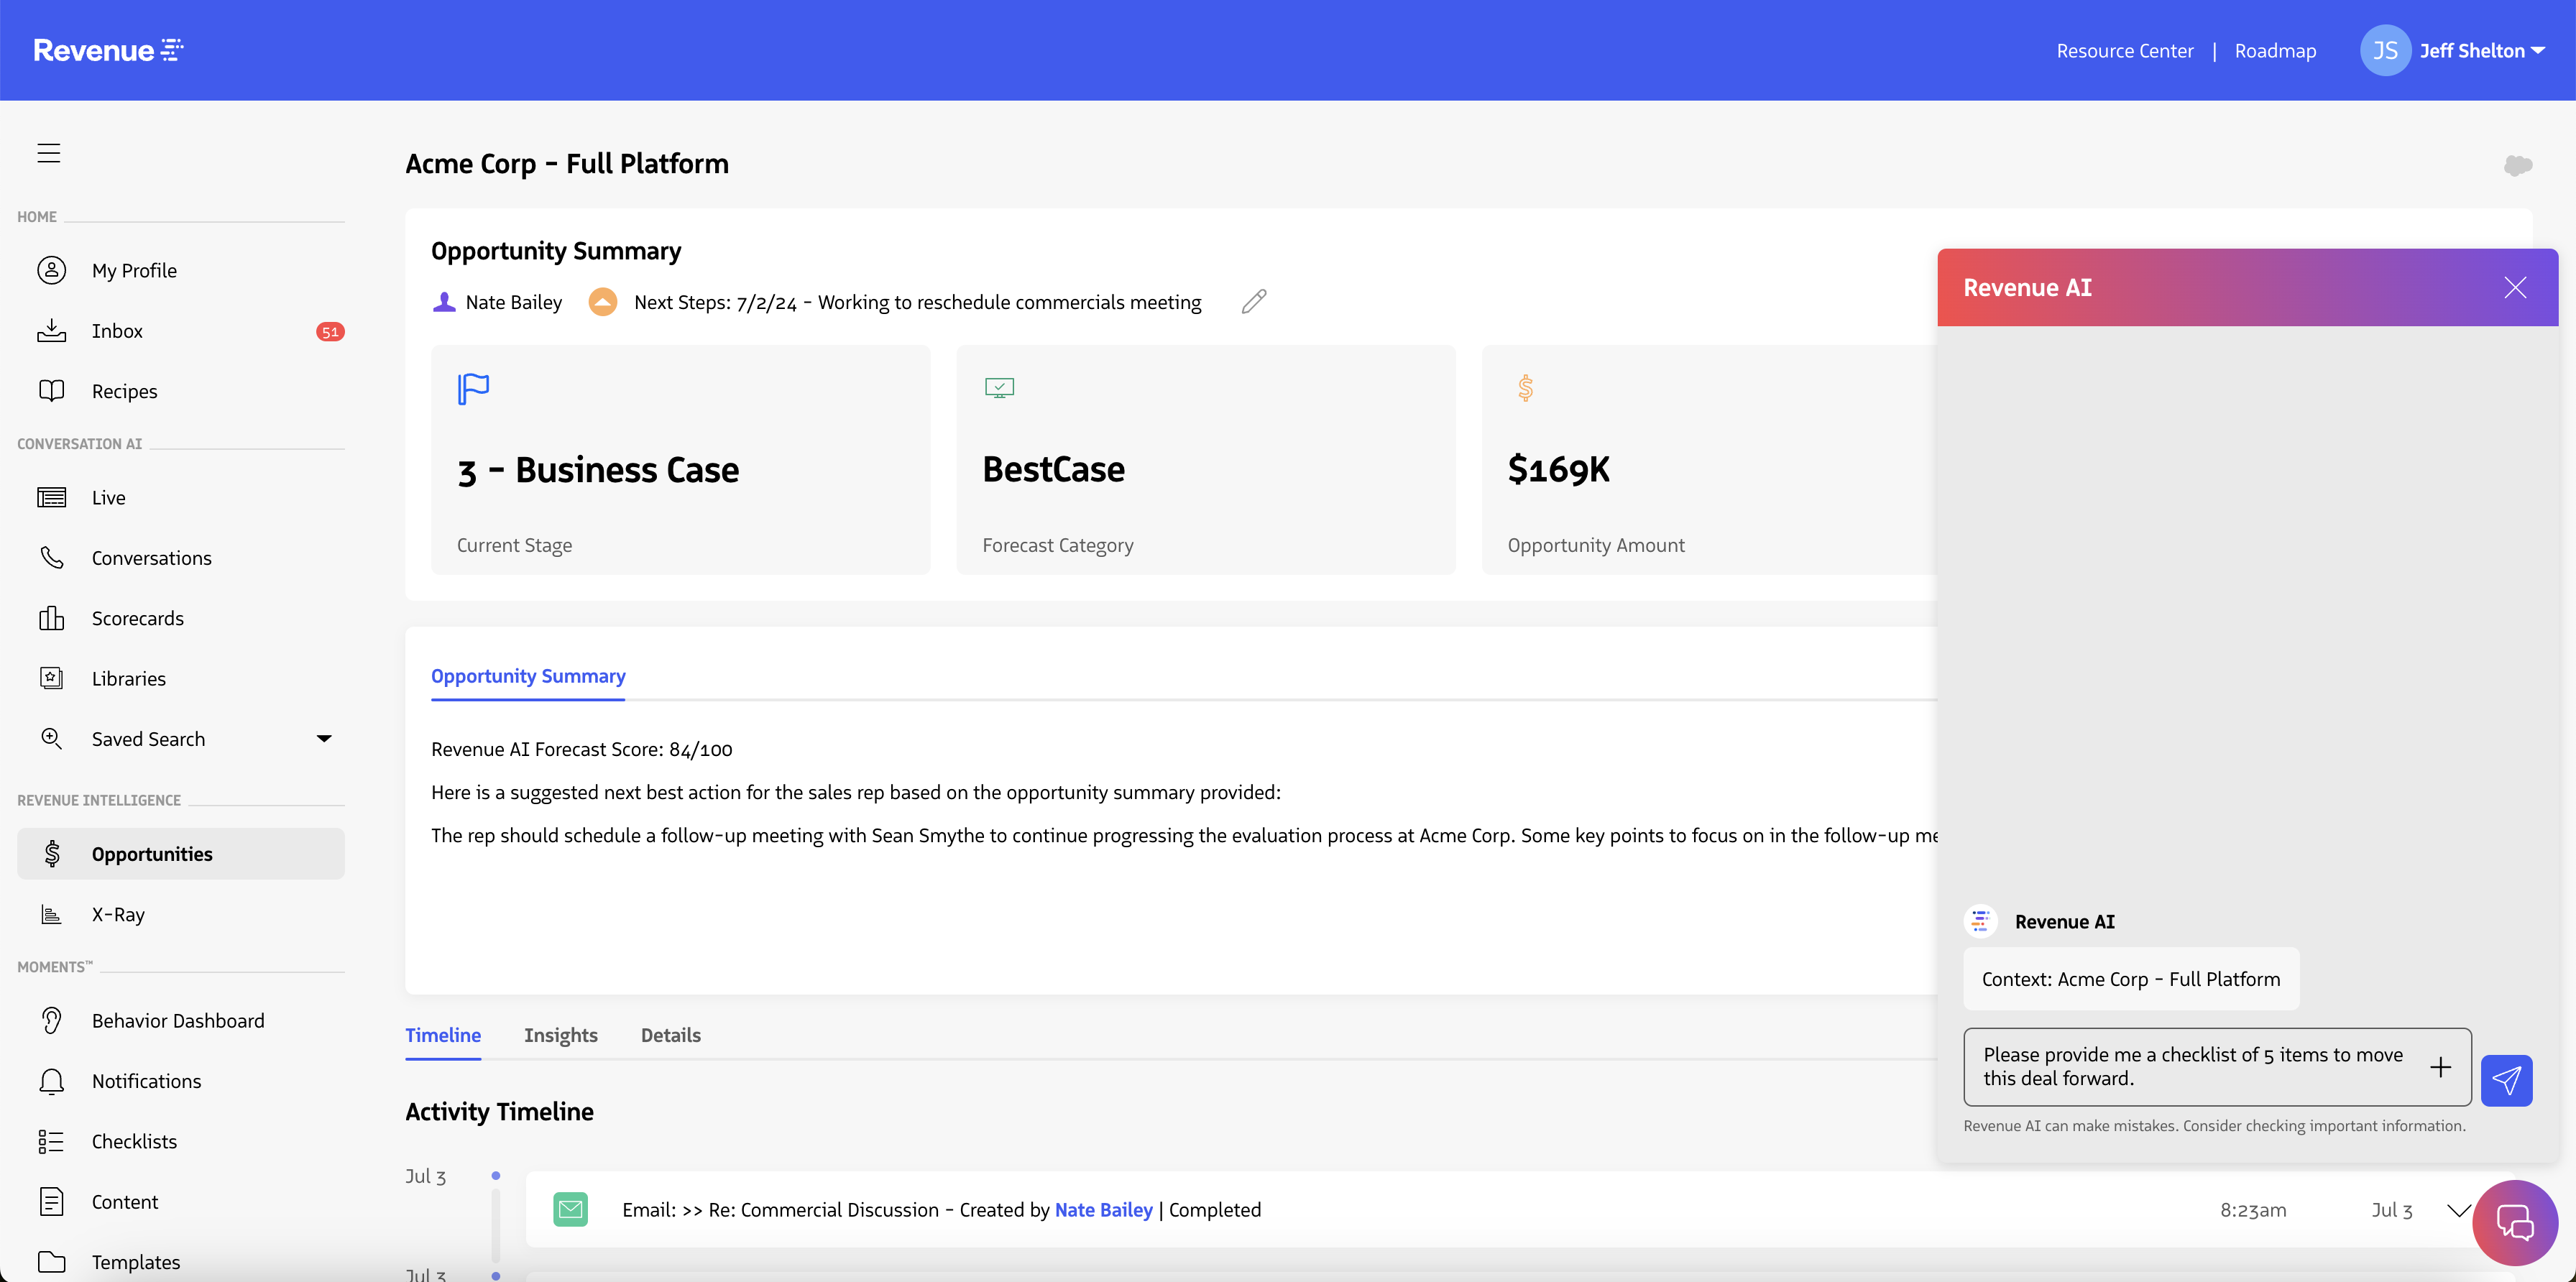
Task: Close the Revenue AI panel
Action: [x=2514, y=287]
